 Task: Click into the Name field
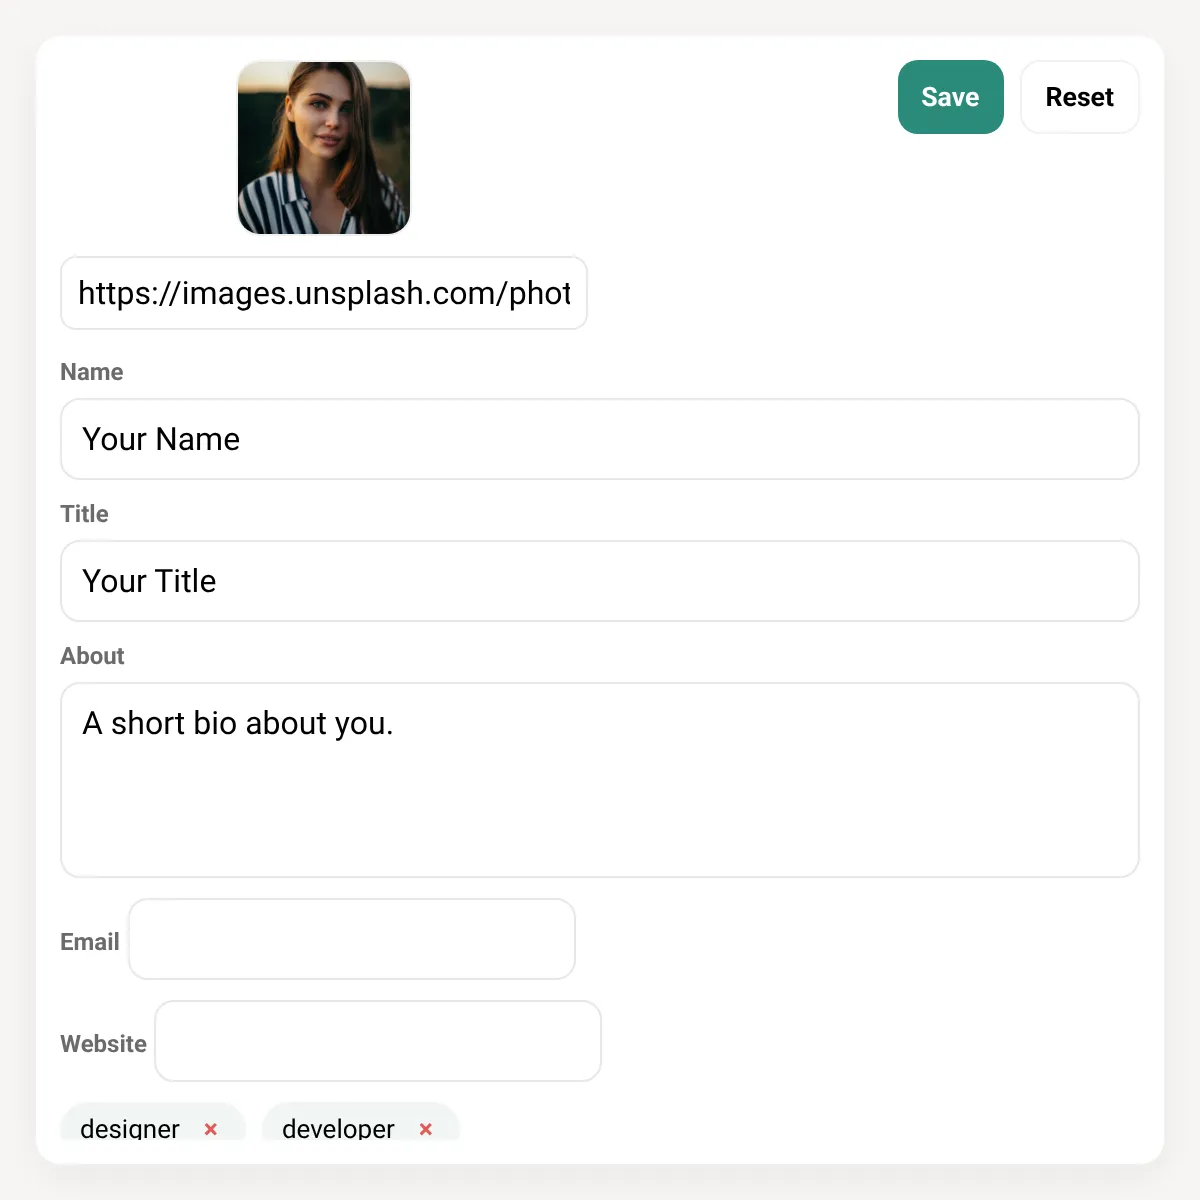click(x=600, y=439)
